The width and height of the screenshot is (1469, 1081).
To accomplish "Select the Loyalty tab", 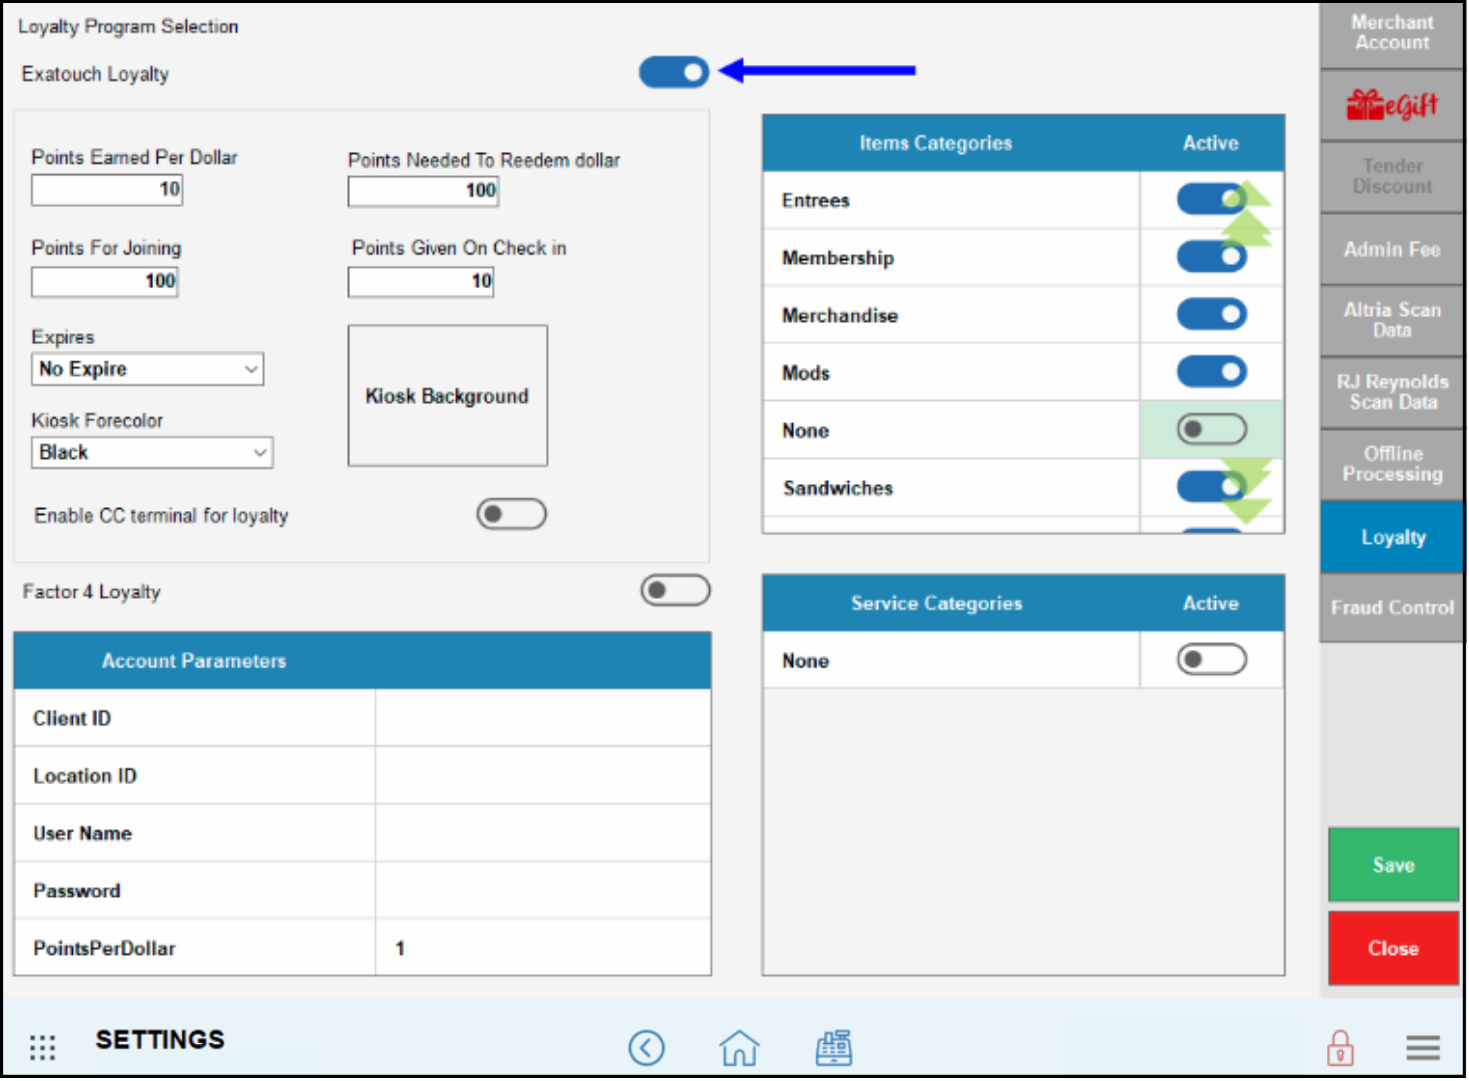I will pyautogui.click(x=1391, y=537).
